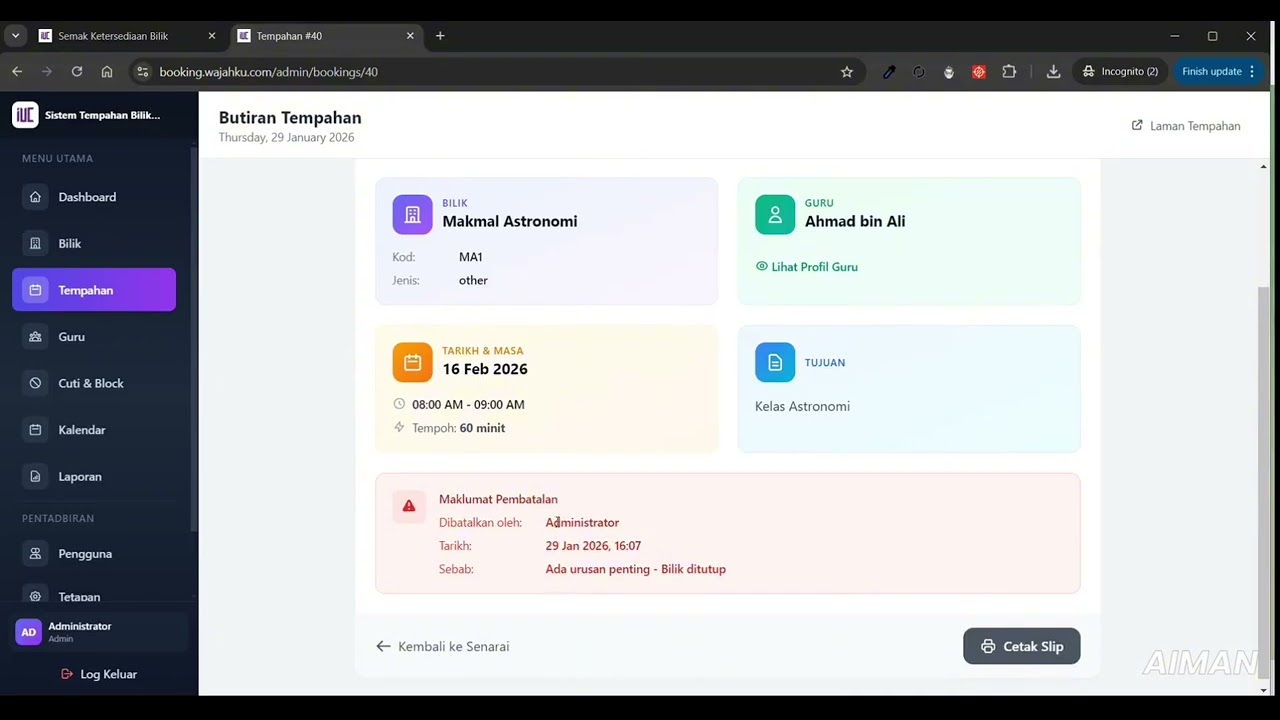Select Tempahan in the sidebar
1280x720 pixels.
pyautogui.click(x=94, y=290)
